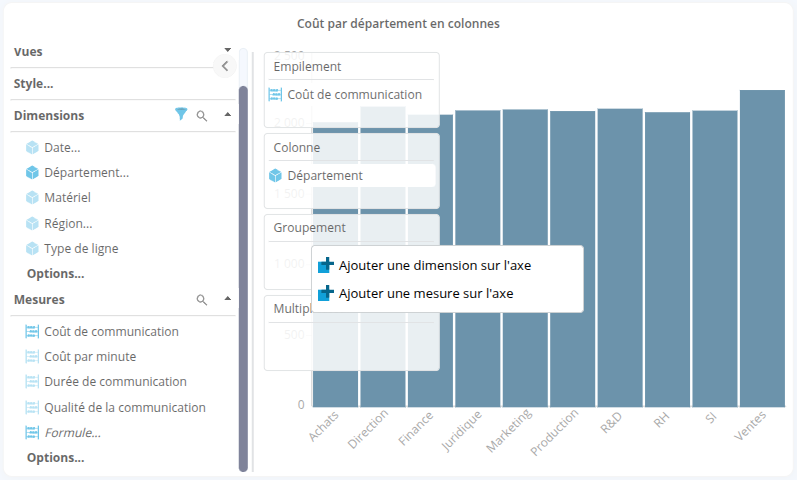The height and width of the screenshot is (480, 797).
Task: Click the search icon next to Dimensions
Action: (x=202, y=116)
